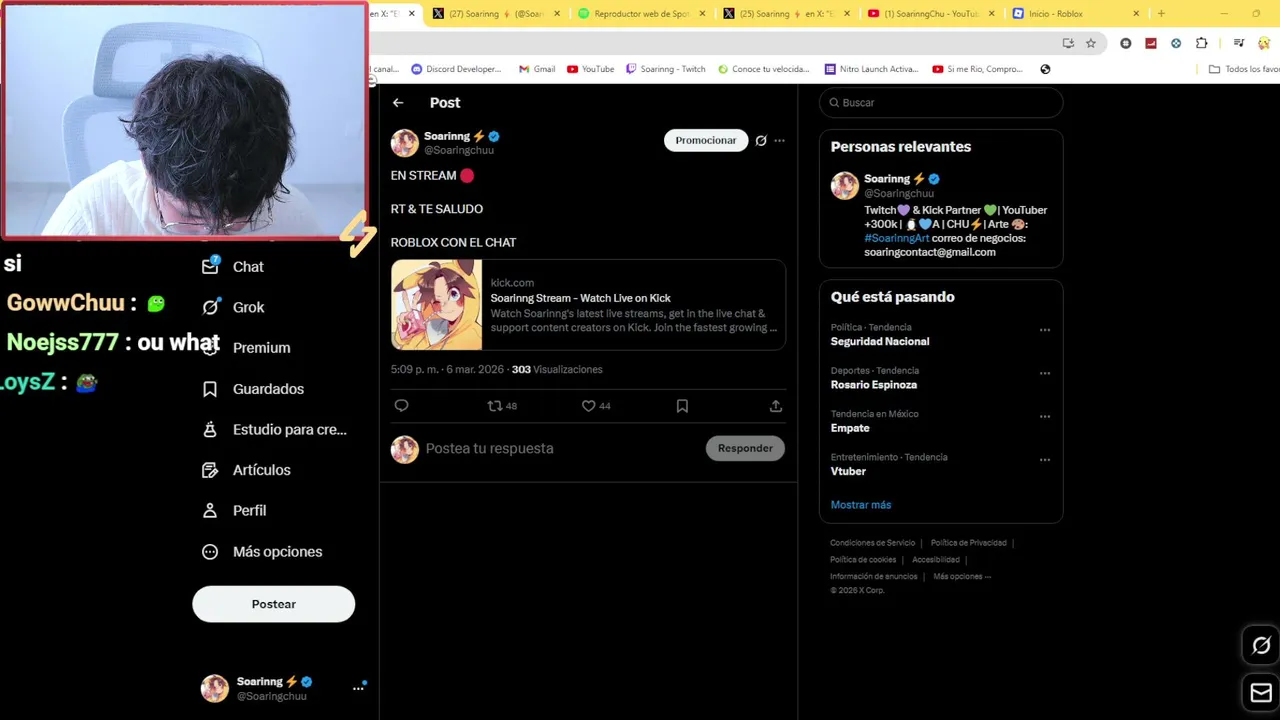Open the Vtuber trend
This screenshot has width=1280, height=720.
(x=848, y=471)
